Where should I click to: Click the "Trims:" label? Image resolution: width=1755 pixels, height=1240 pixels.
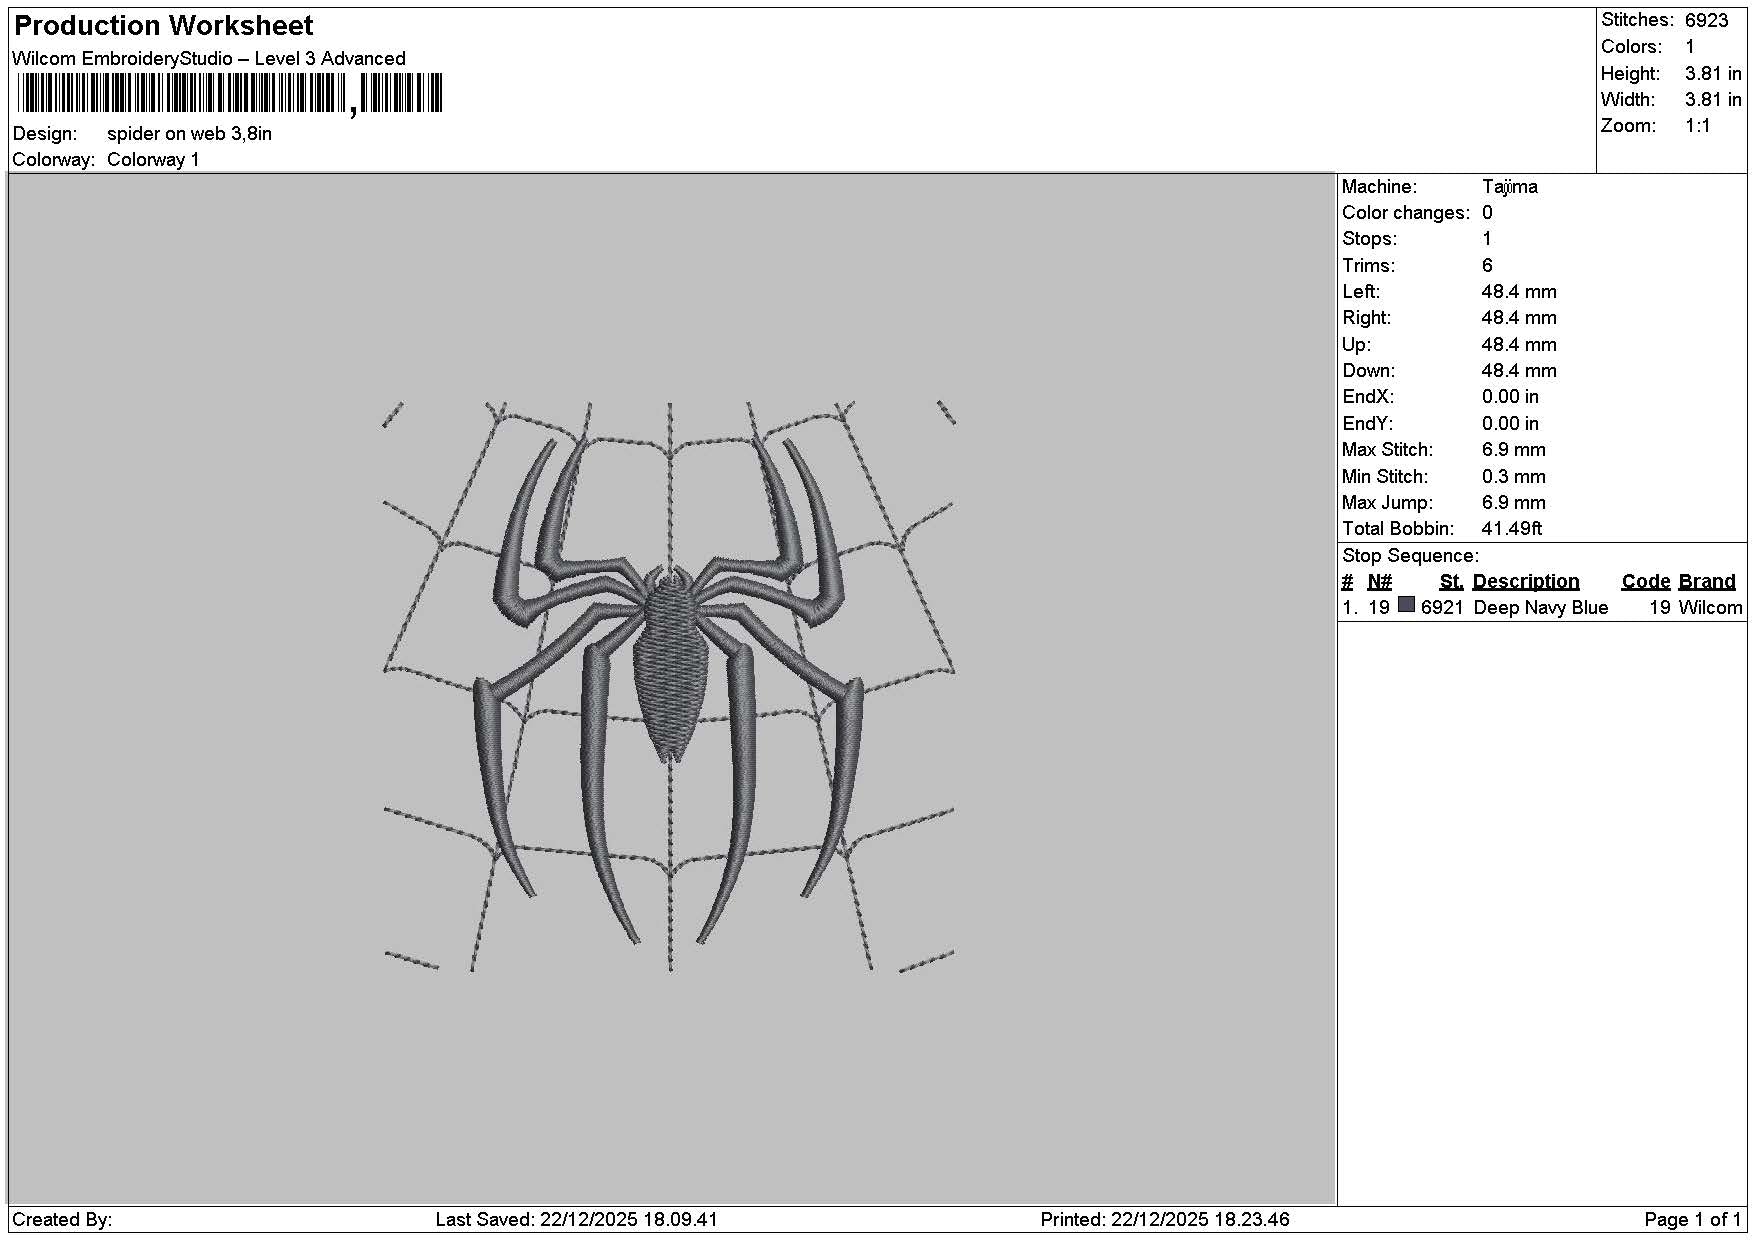click(x=1368, y=266)
